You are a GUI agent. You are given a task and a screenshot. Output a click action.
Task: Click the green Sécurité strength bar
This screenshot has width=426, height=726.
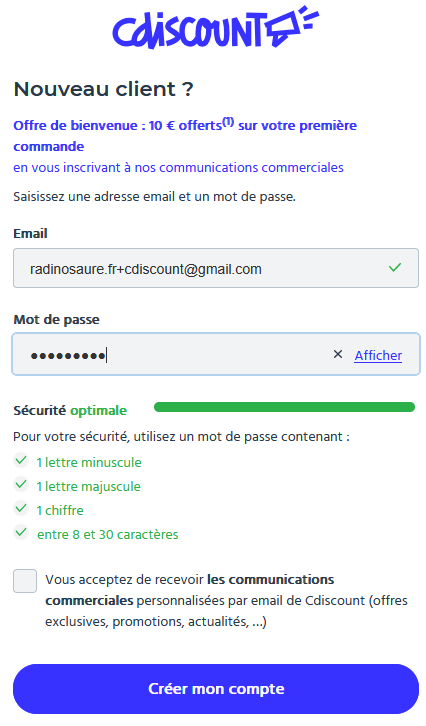284,407
